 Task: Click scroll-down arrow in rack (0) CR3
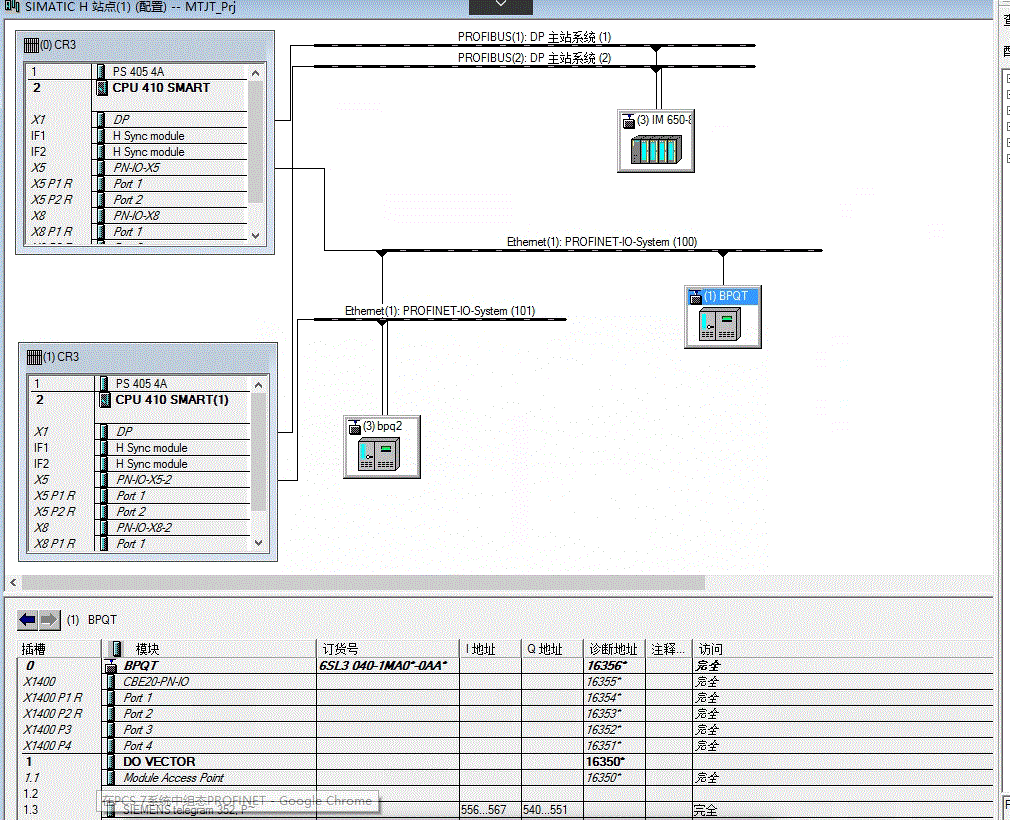[x=255, y=236]
